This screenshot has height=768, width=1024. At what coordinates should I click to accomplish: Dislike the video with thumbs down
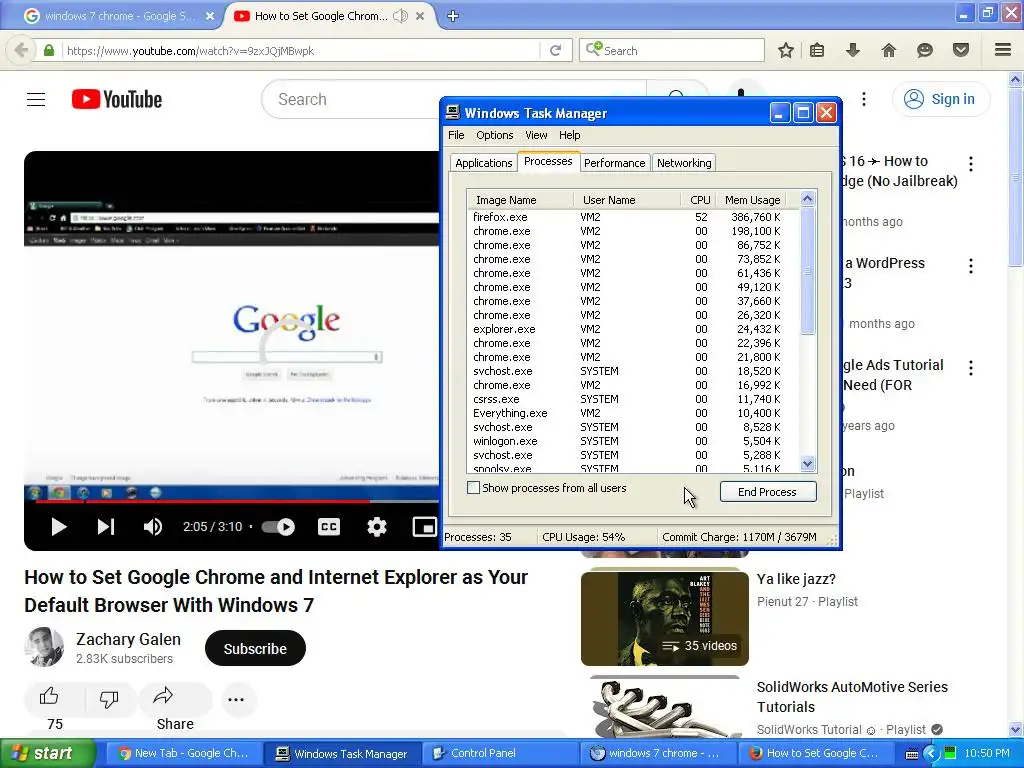[109, 699]
